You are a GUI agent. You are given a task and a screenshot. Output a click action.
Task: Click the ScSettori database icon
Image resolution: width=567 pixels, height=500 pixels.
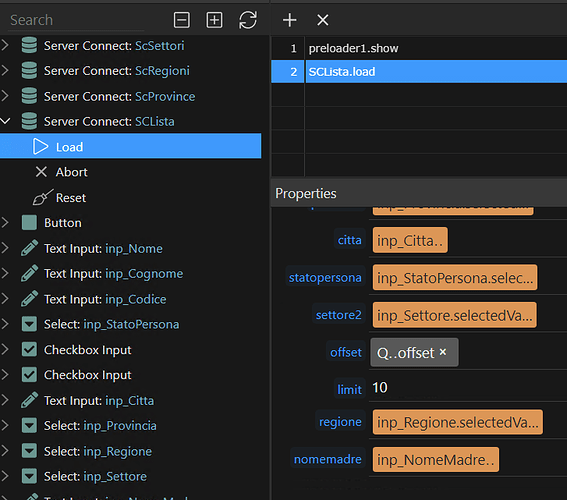[x=29, y=46]
